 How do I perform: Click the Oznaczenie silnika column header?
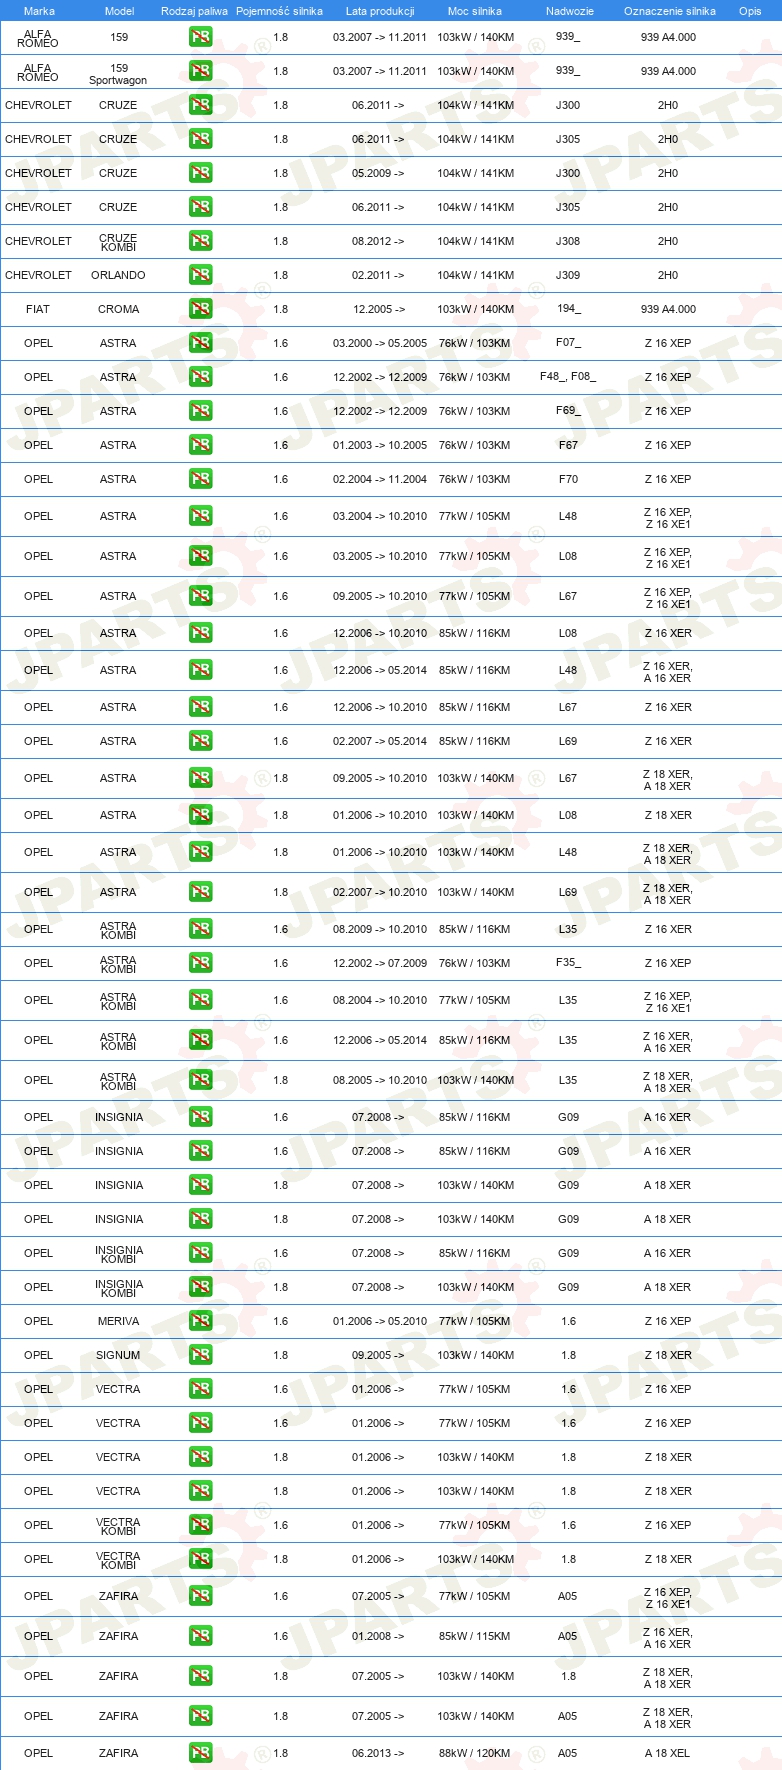[x=670, y=11]
